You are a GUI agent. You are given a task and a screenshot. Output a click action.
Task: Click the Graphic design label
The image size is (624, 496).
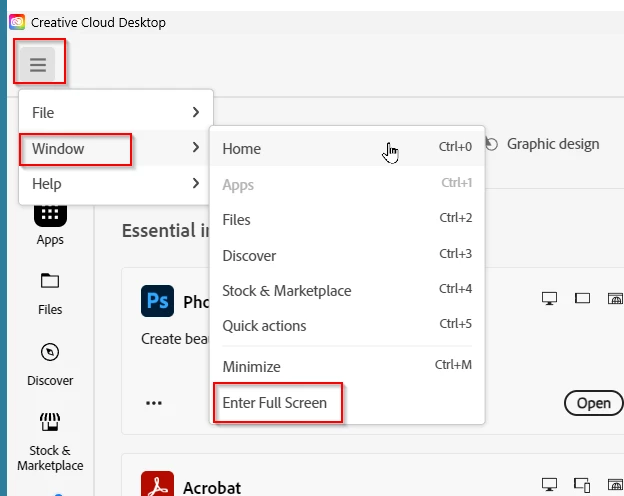pyautogui.click(x=553, y=144)
